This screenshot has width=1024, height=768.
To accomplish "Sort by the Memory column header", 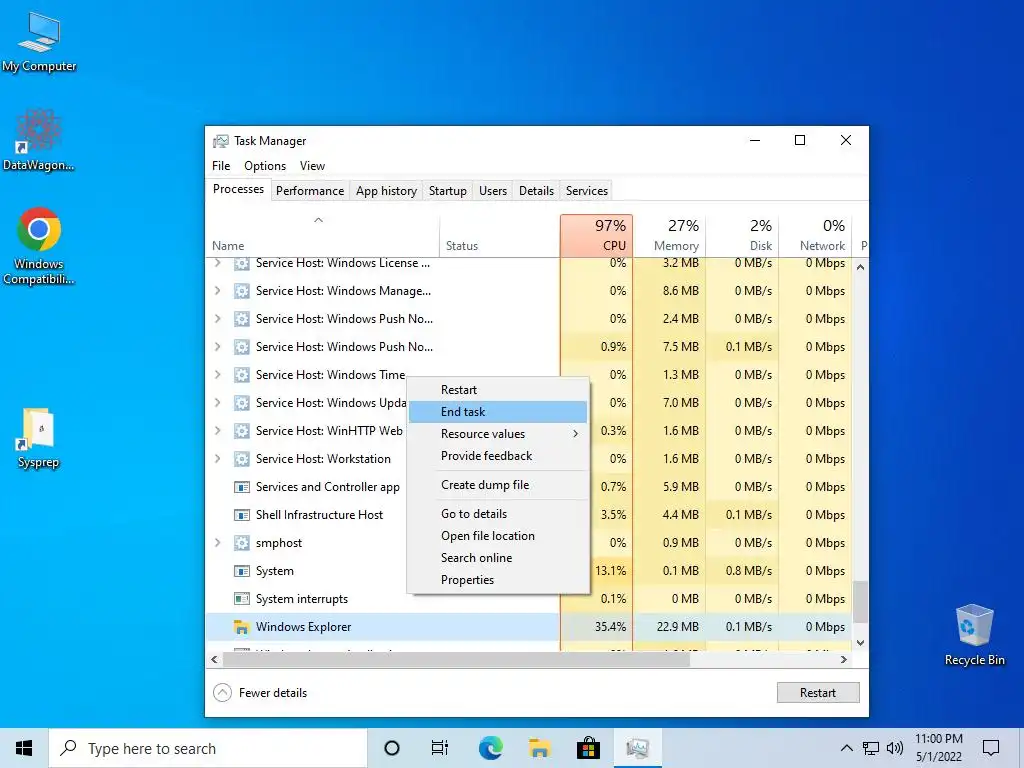I will coord(669,235).
